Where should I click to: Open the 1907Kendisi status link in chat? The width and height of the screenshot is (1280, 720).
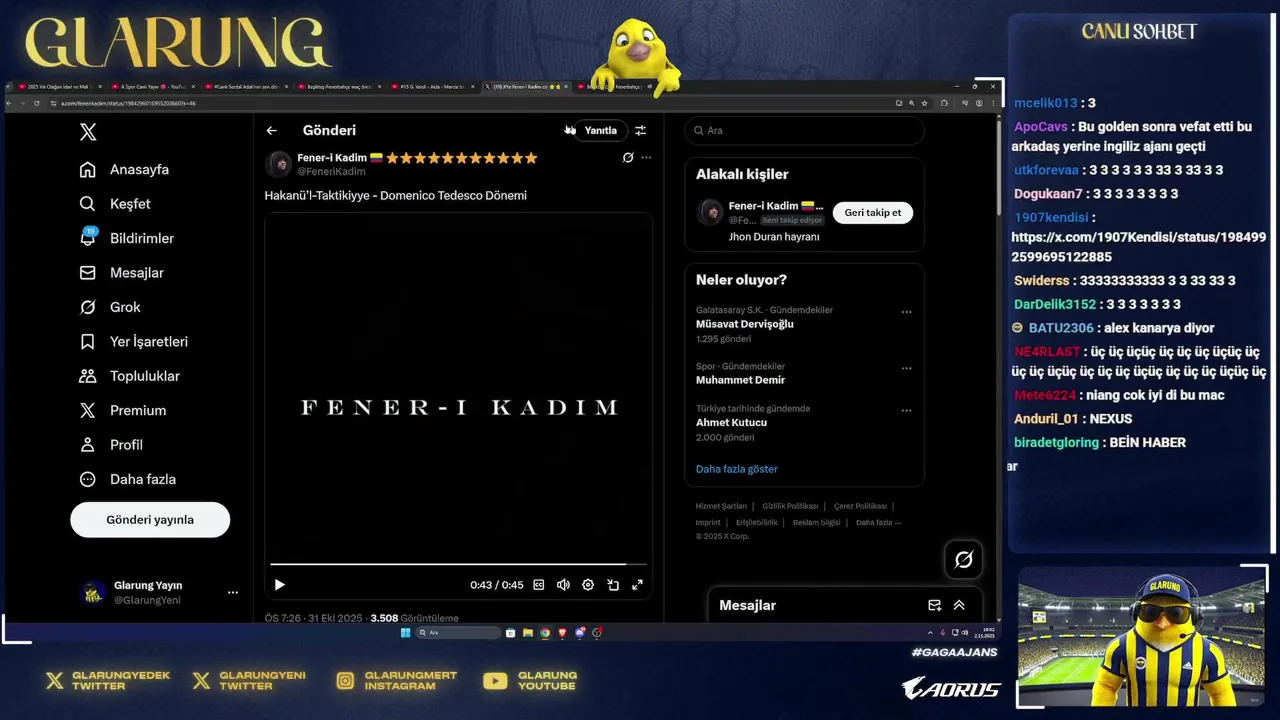pyautogui.click(x=1138, y=247)
